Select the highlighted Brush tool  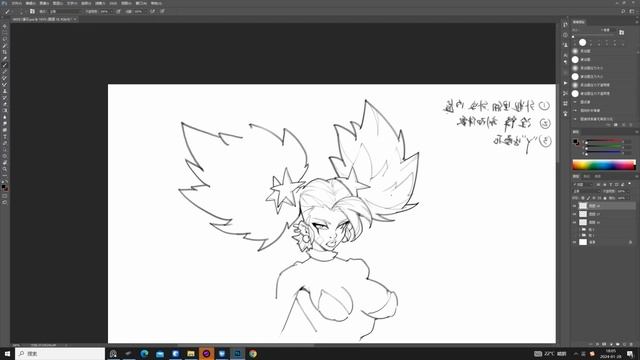5,65
